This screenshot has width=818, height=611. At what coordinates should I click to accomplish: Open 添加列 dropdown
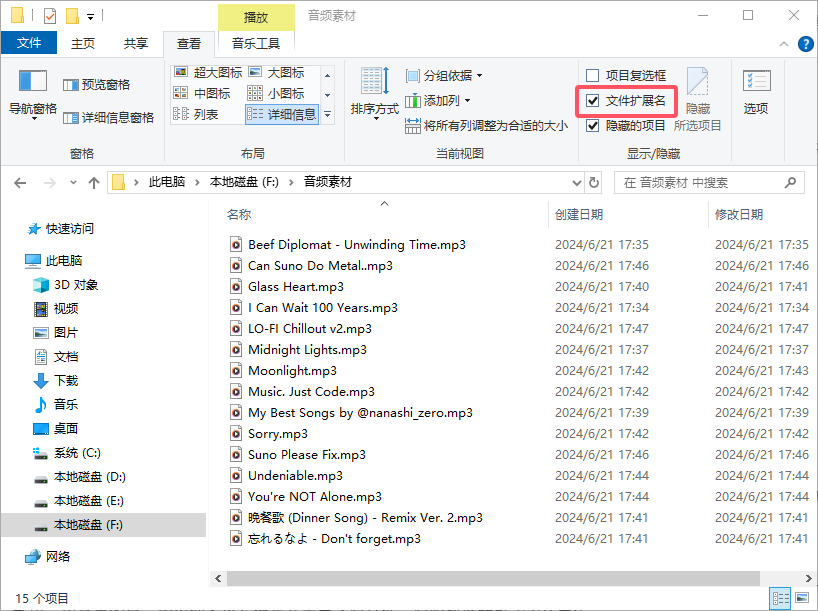coord(438,100)
